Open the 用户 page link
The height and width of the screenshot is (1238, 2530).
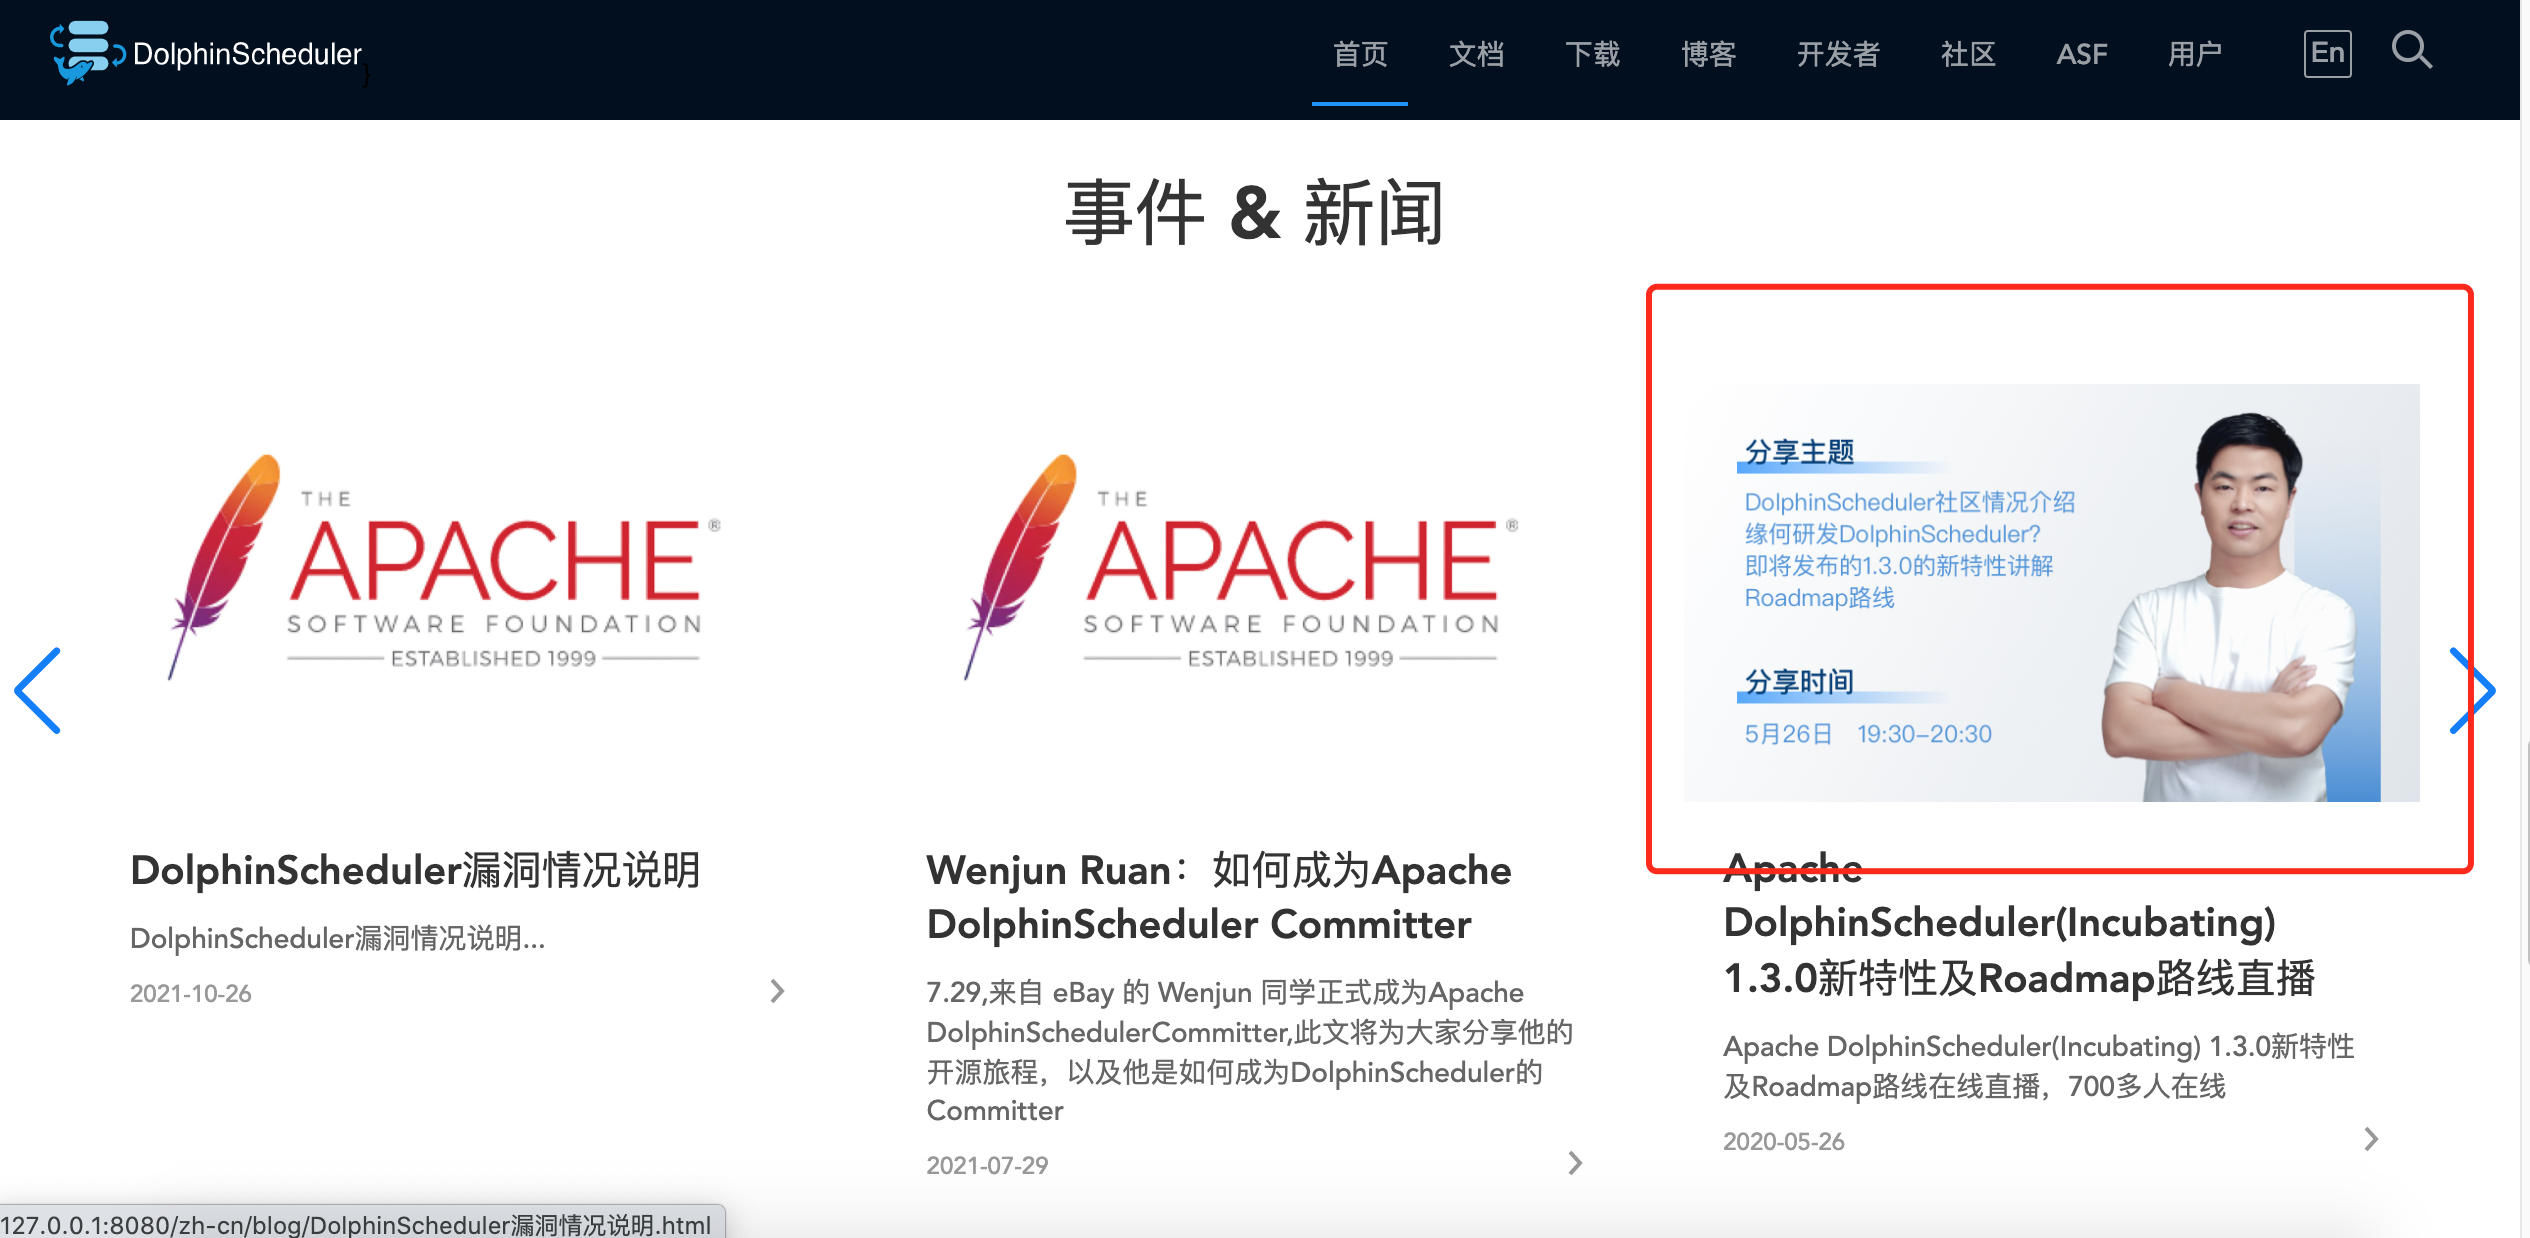(2194, 54)
